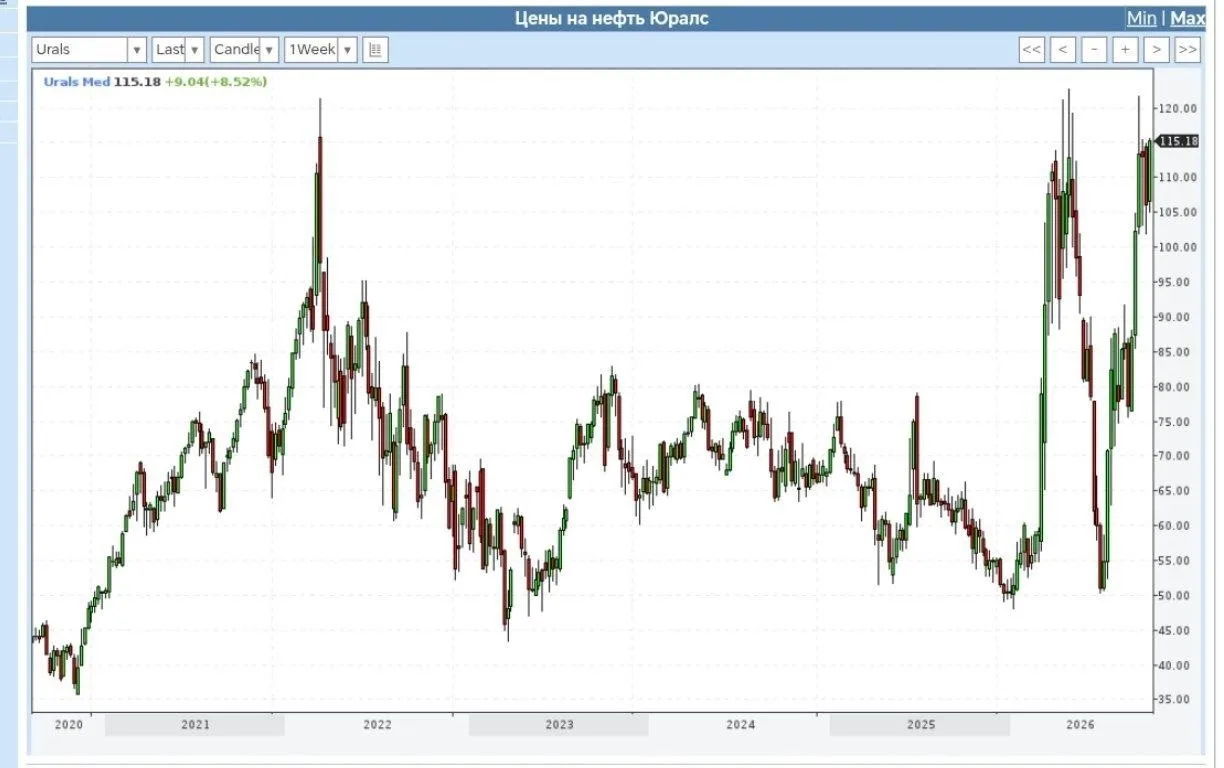
Task: Jump to chart end with >> button
Action: pyautogui.click(x=1187, y=49)
